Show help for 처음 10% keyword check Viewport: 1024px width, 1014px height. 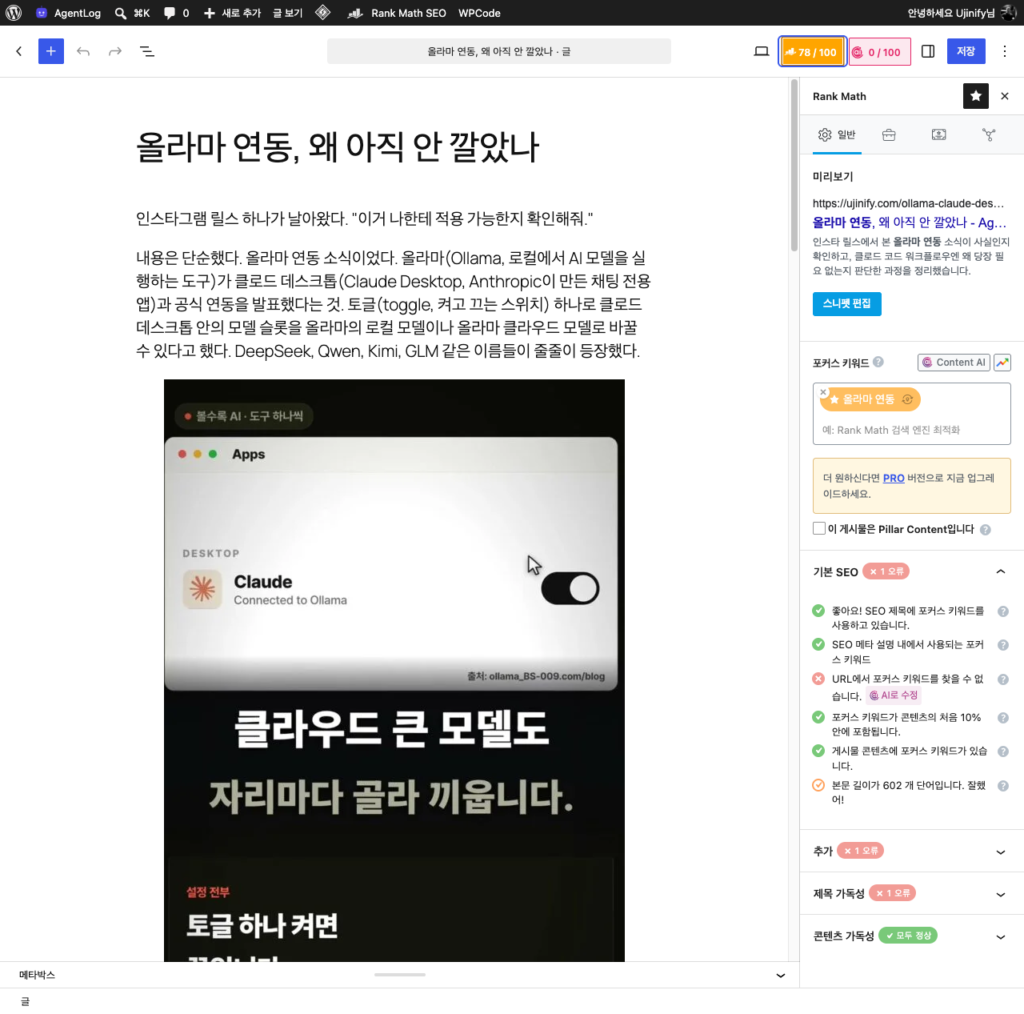point(1002,718)
